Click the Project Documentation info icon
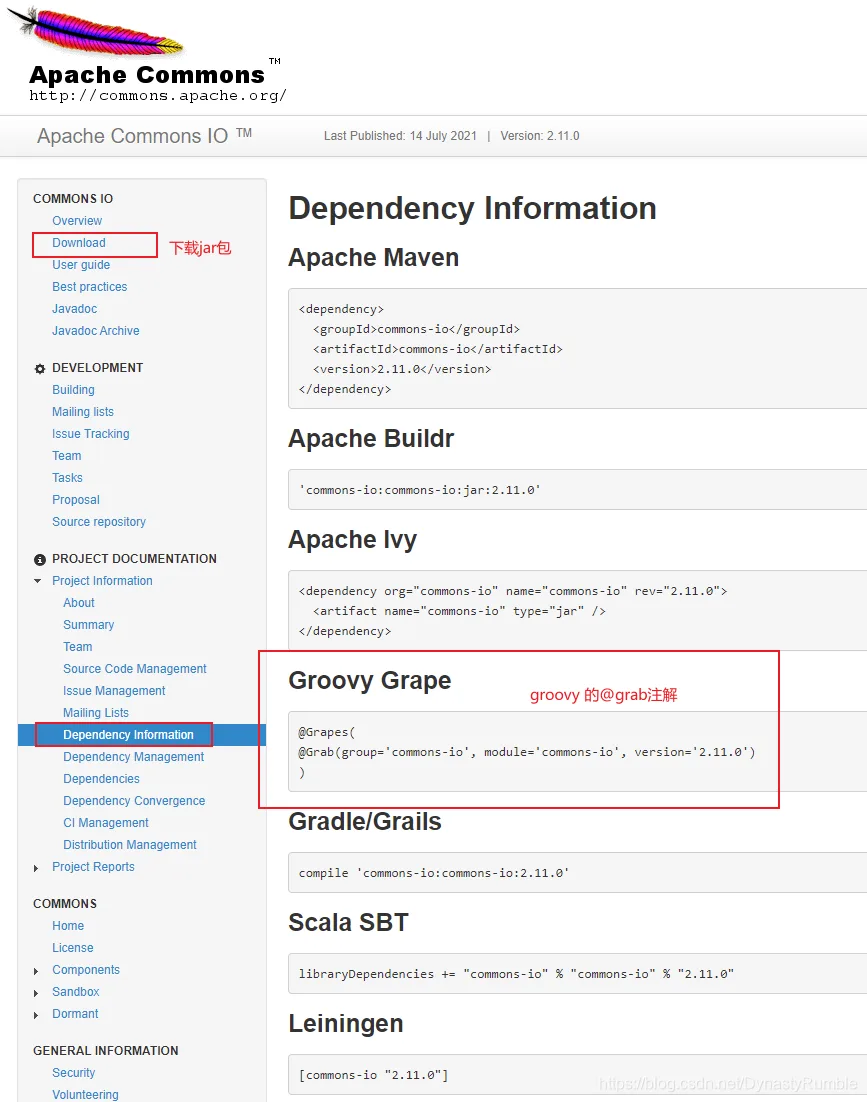 coord(40,559)
